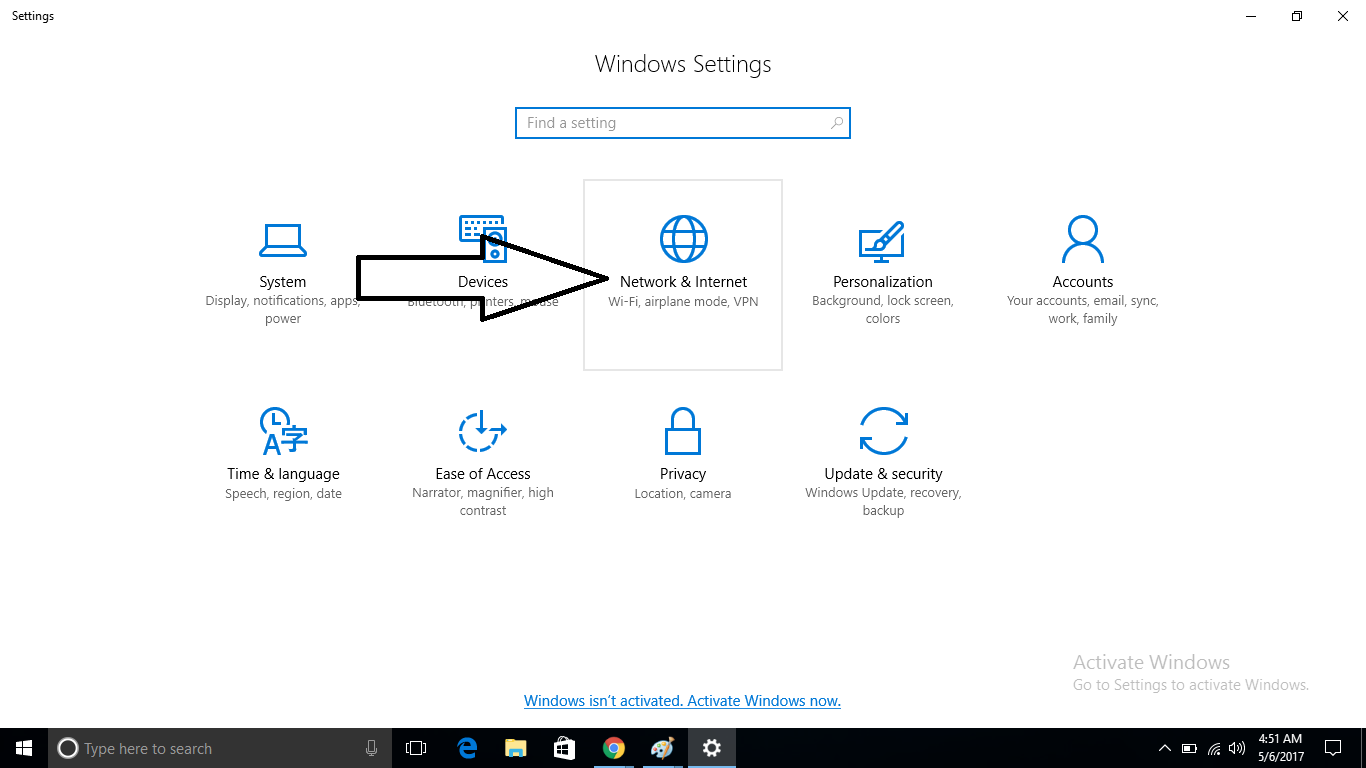Click the Find a setting search box
Screen dimensions: 1366x768
(683, 122)
